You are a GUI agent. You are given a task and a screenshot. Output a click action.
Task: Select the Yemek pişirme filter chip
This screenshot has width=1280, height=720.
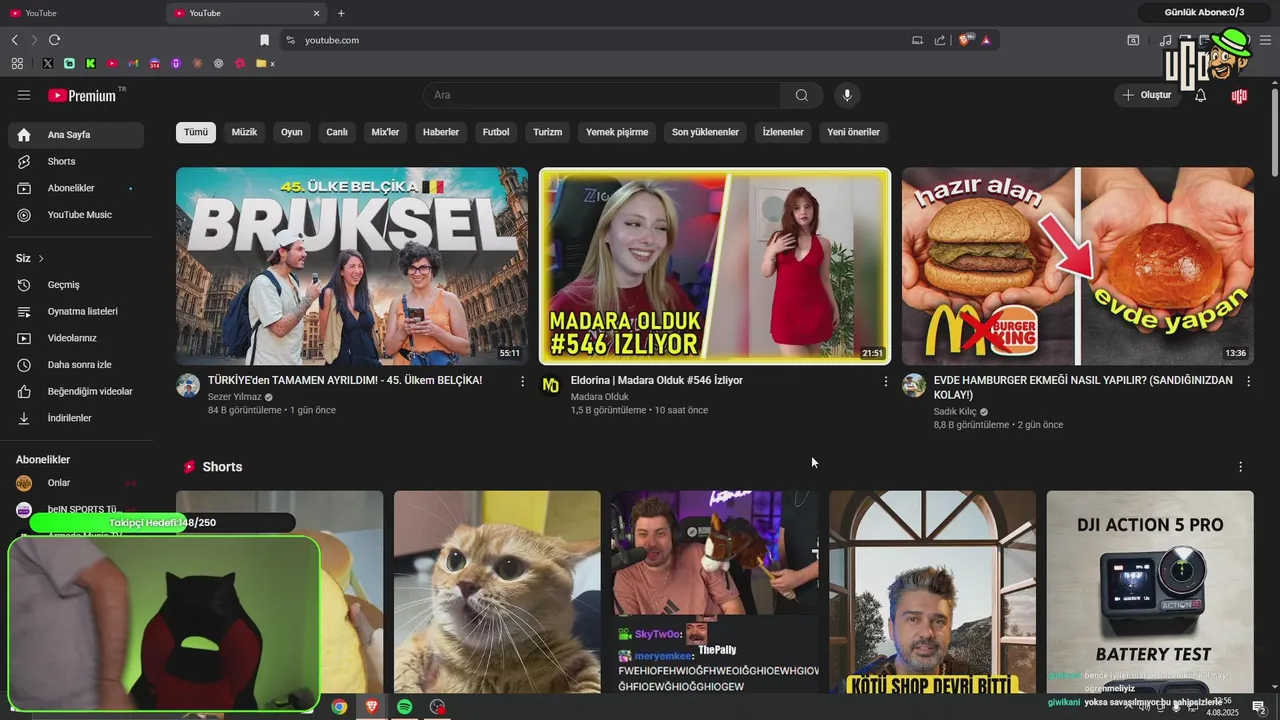[x=617, y=132]
